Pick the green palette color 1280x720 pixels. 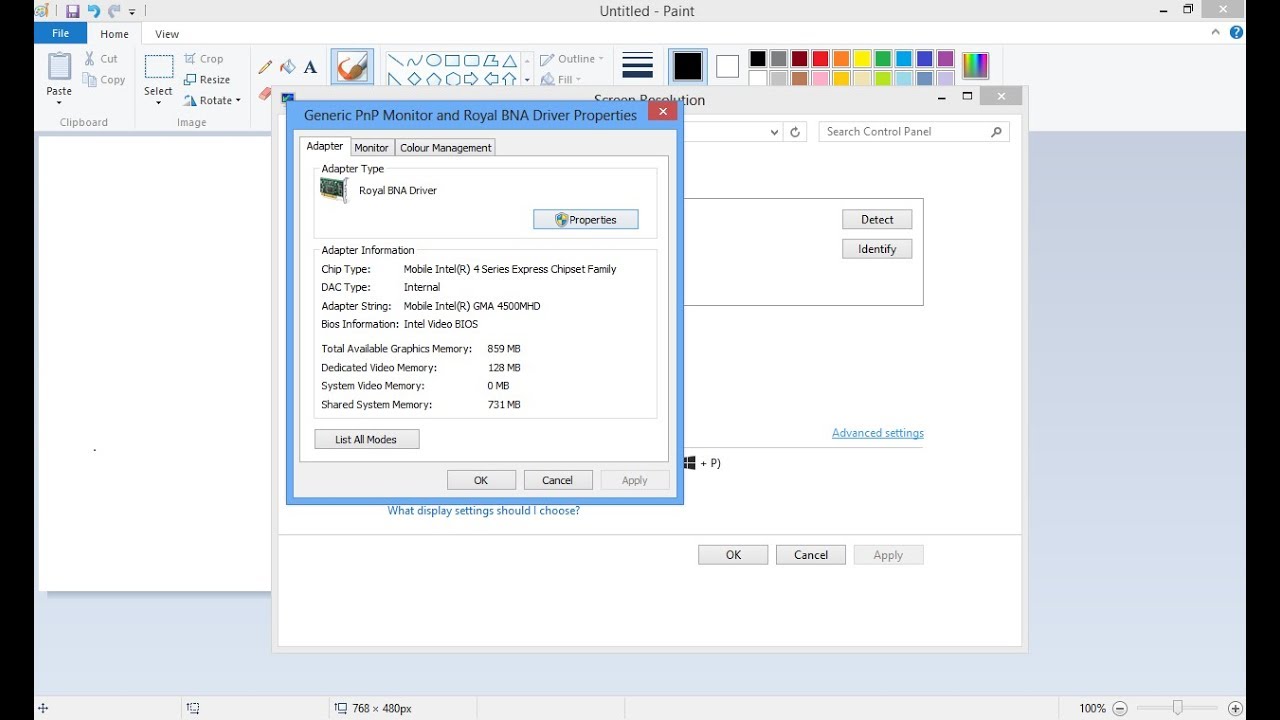point(883,59)
